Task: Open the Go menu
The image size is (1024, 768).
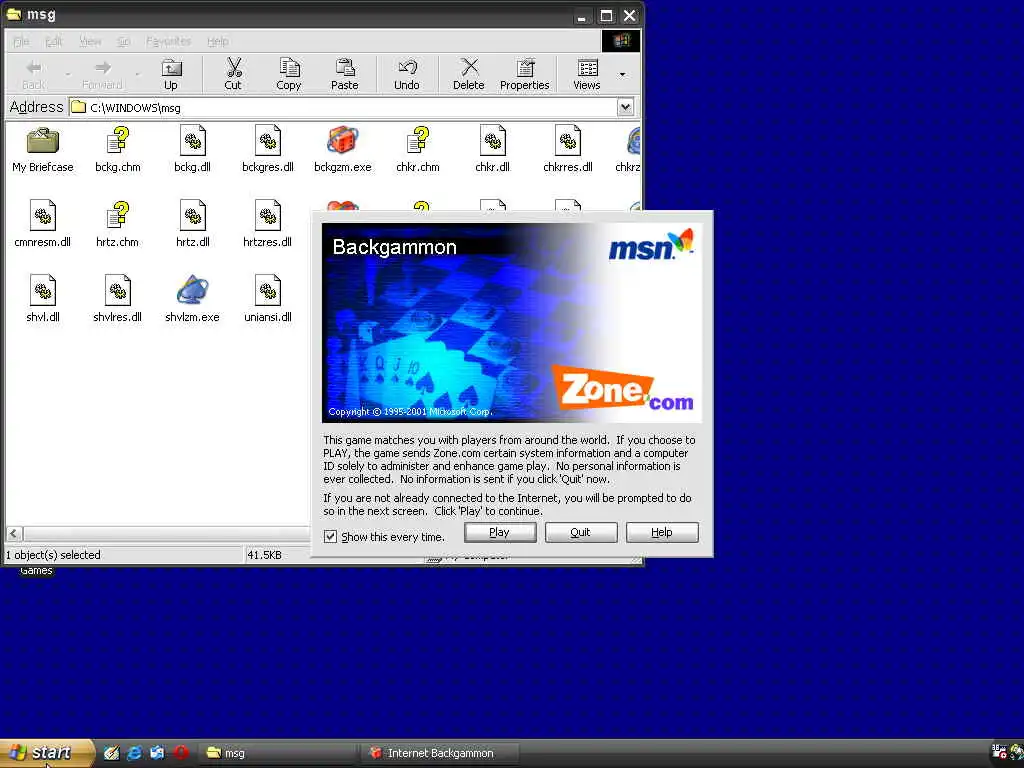Action: click(123, 41)
